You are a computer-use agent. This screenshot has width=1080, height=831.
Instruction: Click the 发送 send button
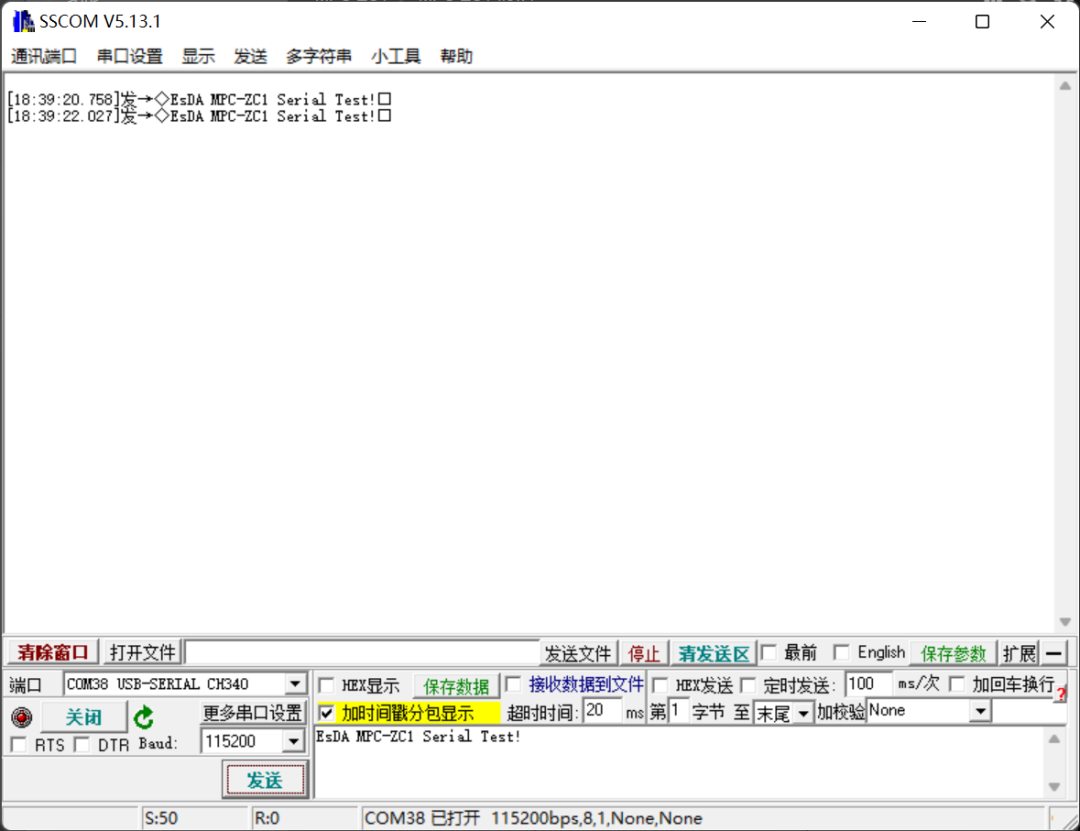click(264, 780)
